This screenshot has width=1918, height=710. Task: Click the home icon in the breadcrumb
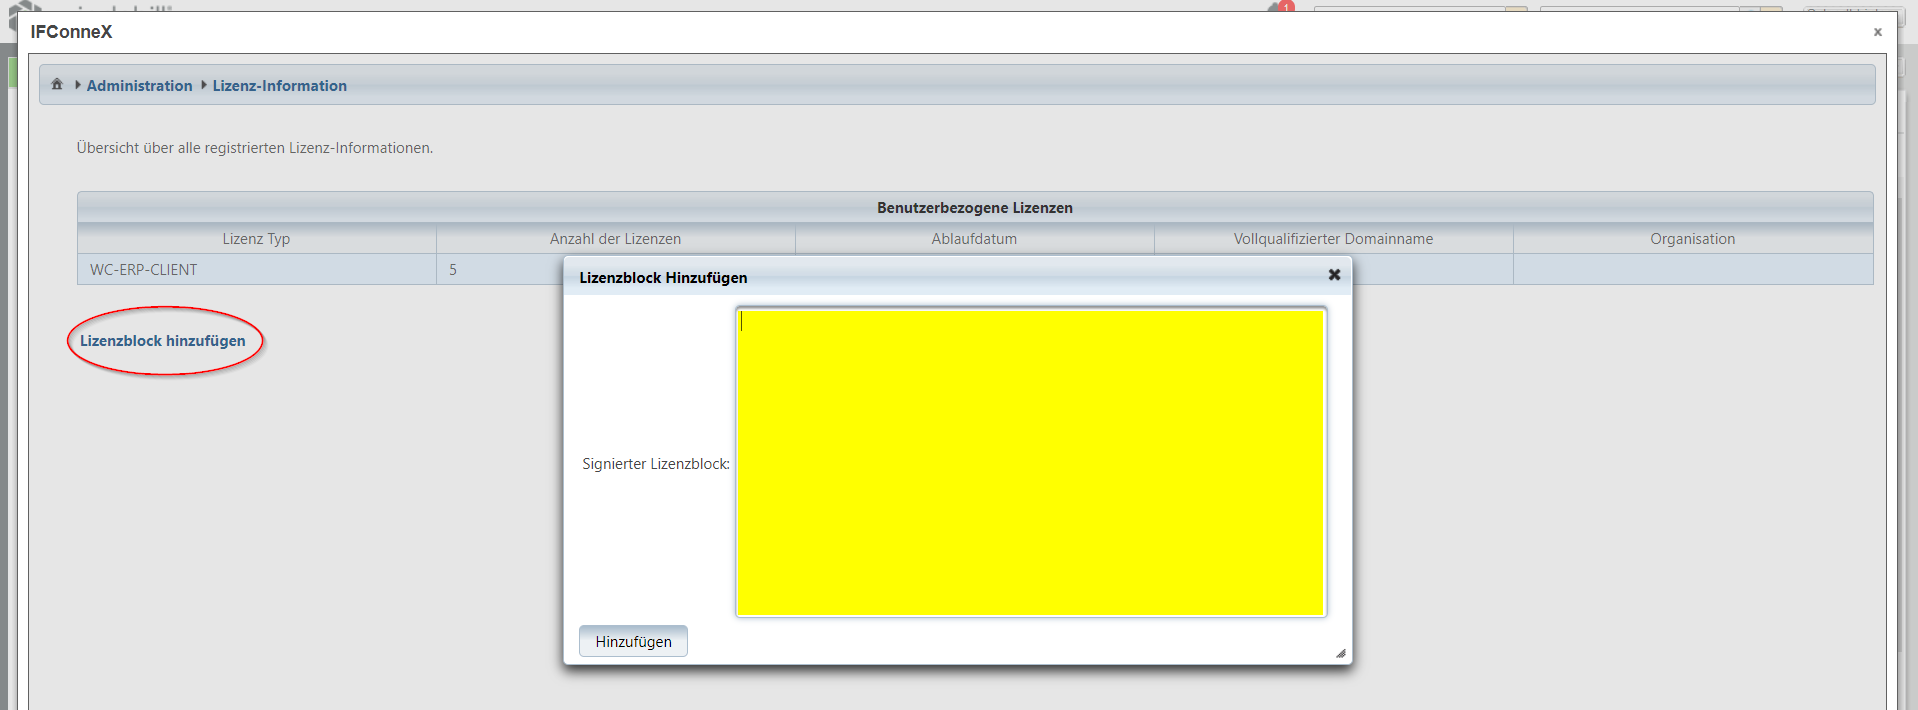pos(57,85)
